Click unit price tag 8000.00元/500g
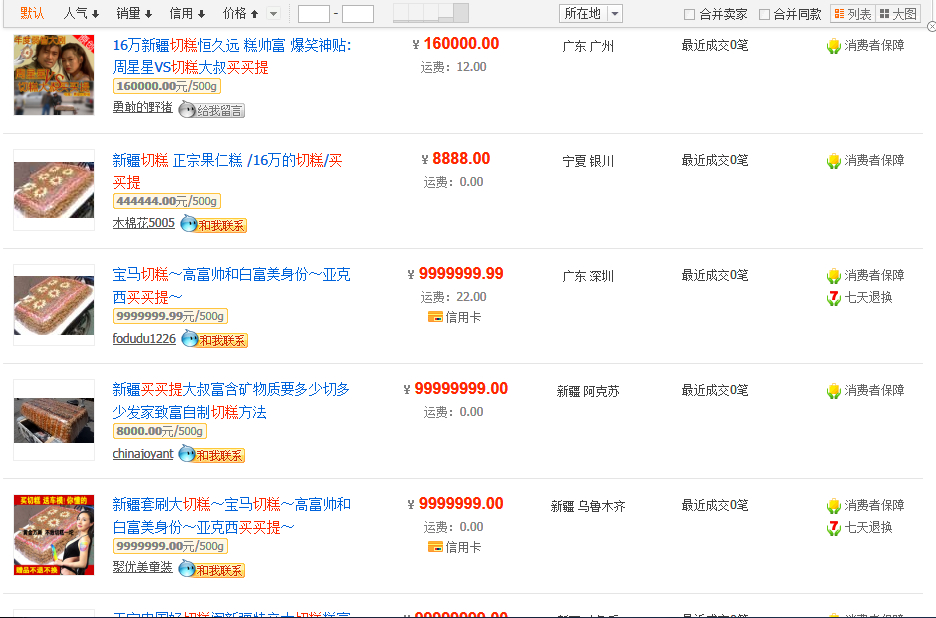Screen dimensions: 936x618 [159, 431]
